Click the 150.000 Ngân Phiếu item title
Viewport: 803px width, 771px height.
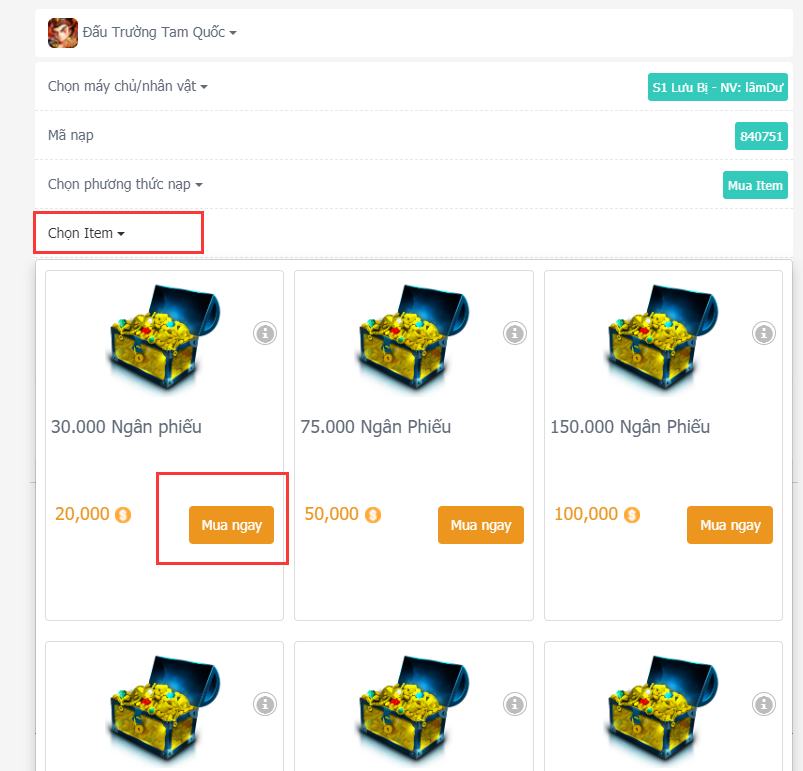(630, 427)
